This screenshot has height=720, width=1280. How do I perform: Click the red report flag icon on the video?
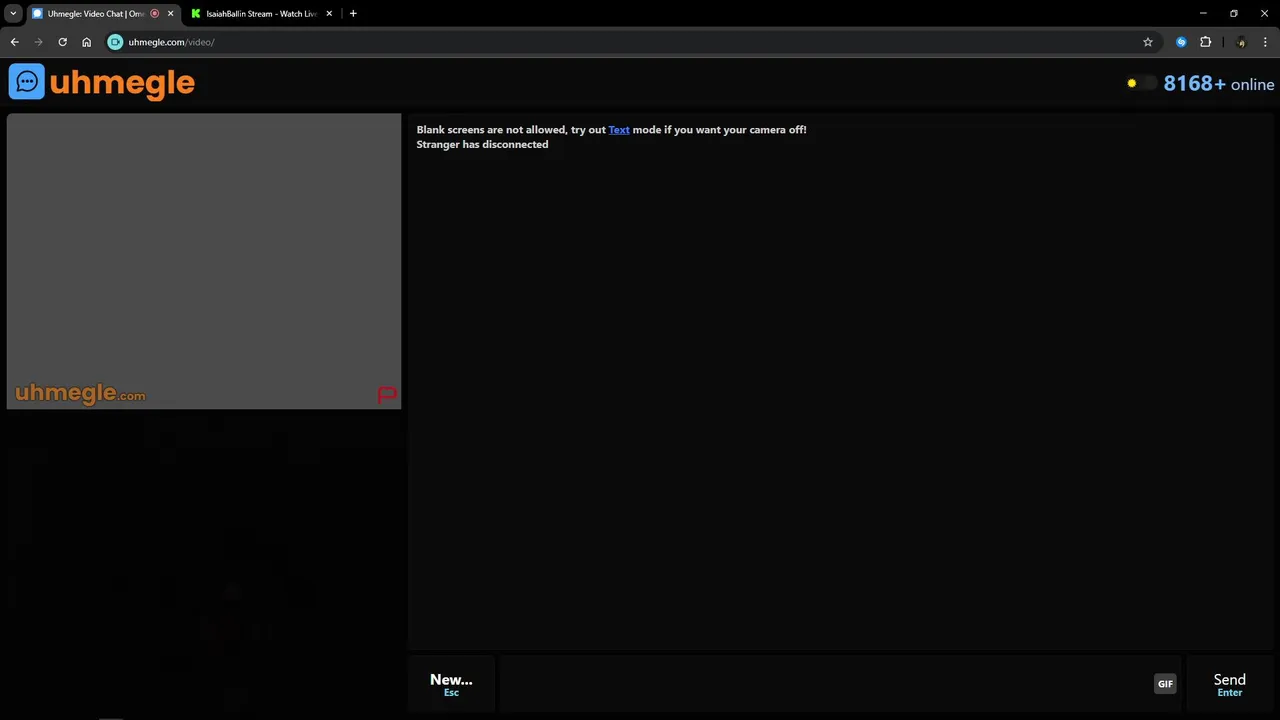pos(387,395)
